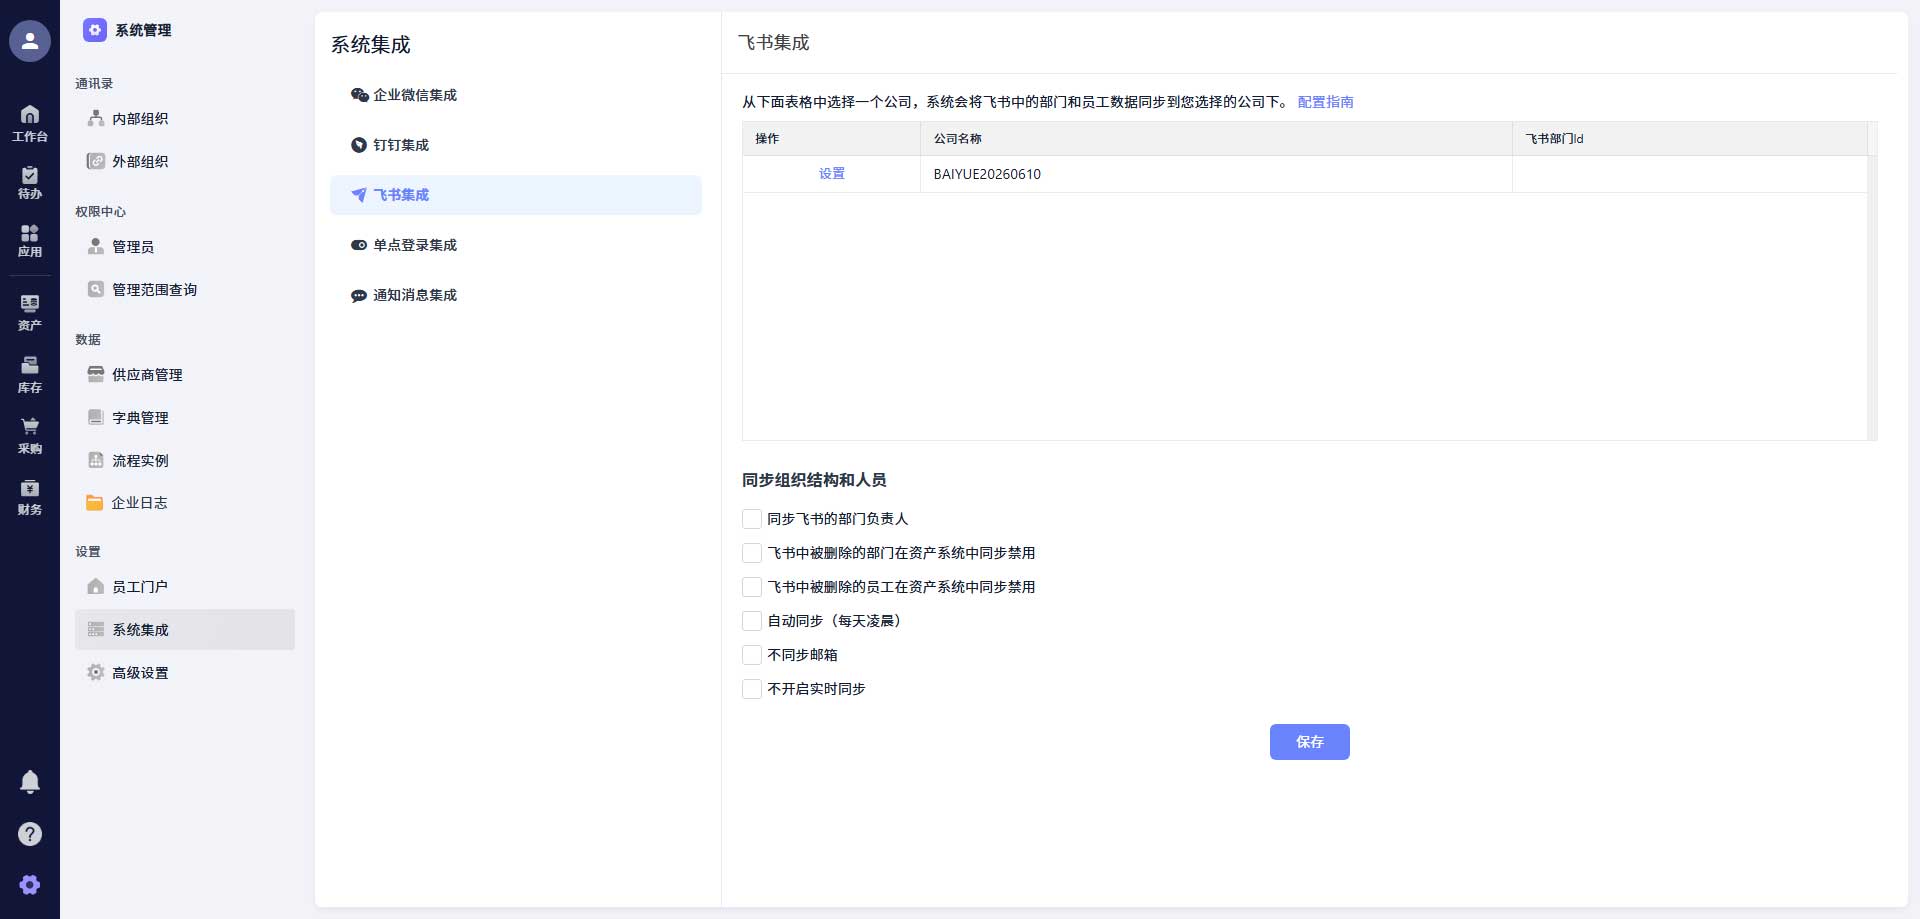Click the 内部组织 org icon
Image resolution: width=1920 pixels, height=919 pixels.
click(x=96, y=118)
